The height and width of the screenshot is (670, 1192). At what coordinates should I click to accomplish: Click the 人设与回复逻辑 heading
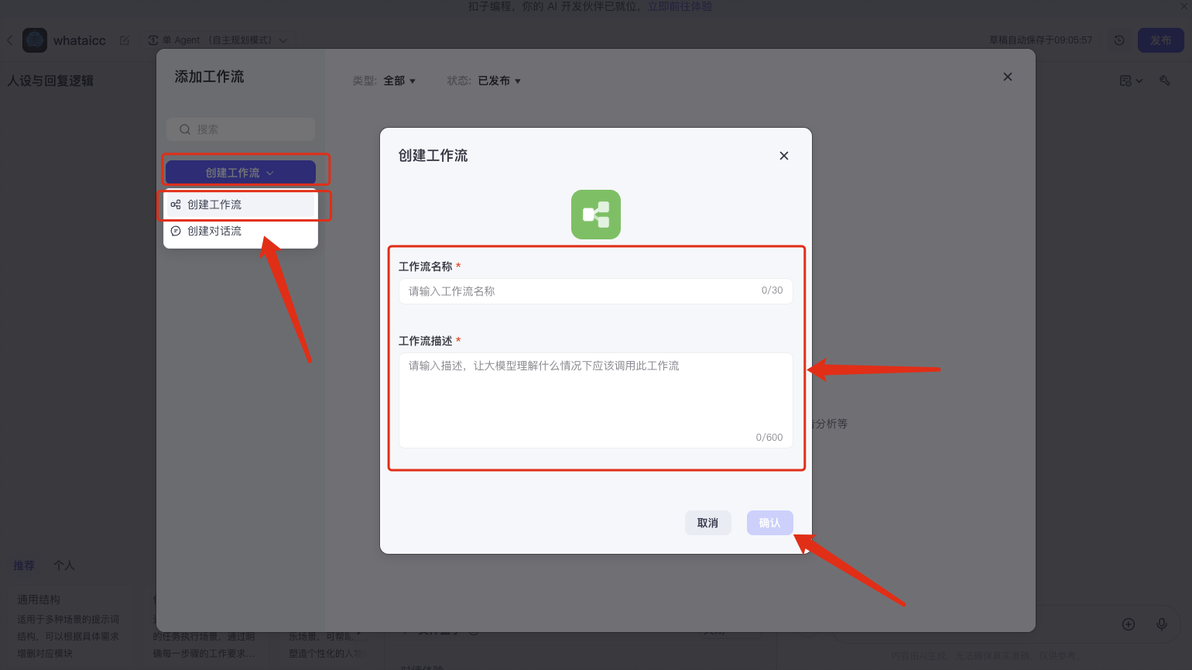[x=50, y=81]
